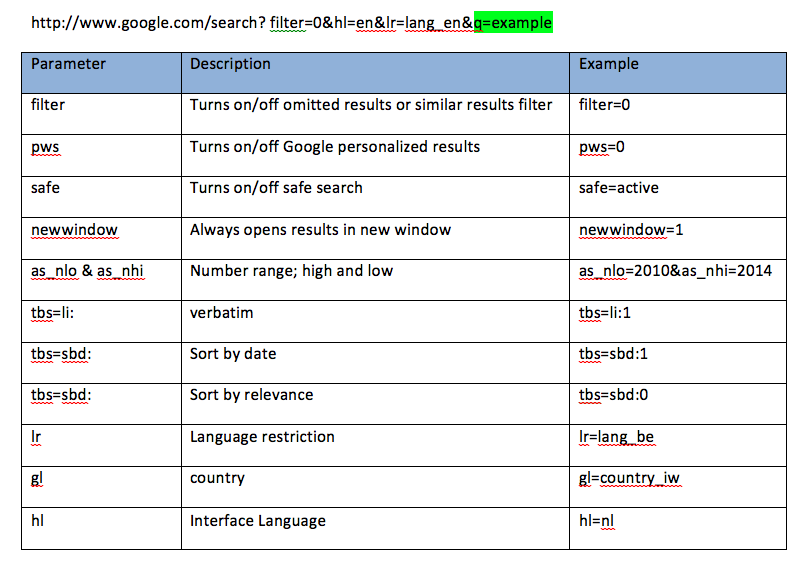Click the 'Language restriction' description cell

tap(262, 437)
